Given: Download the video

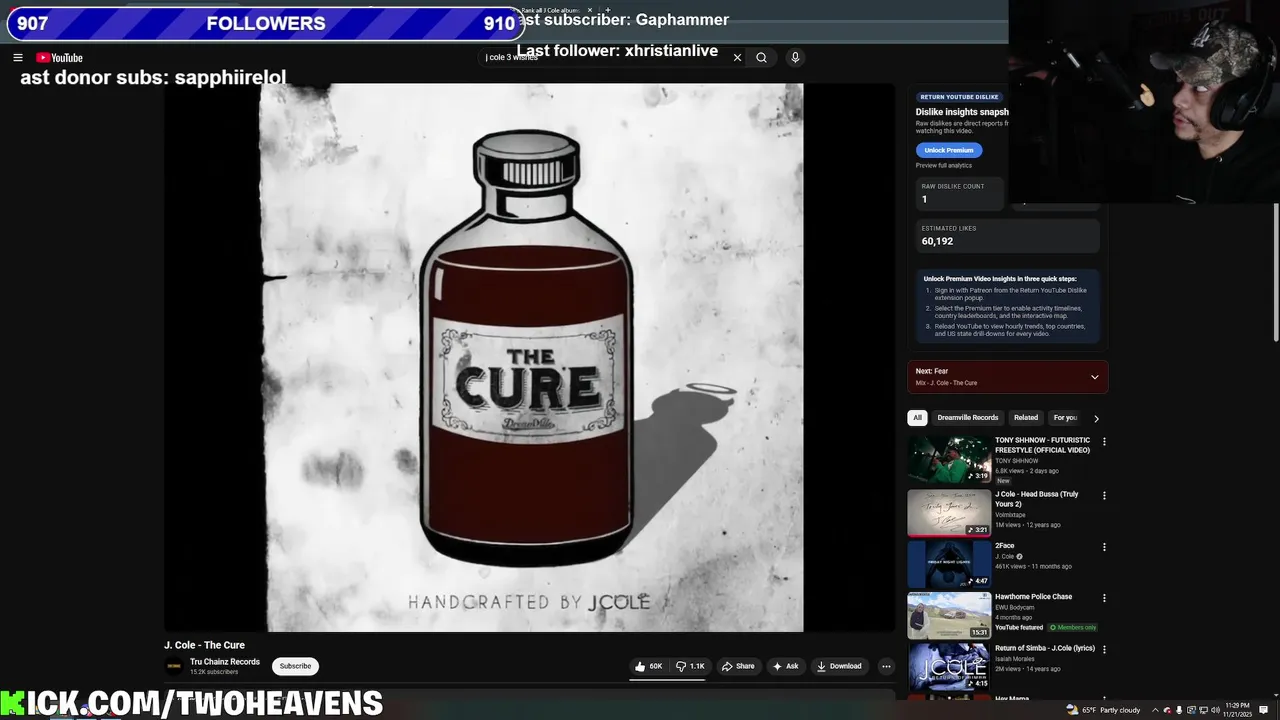Looking at the screenshot, I should coord(839,666).
